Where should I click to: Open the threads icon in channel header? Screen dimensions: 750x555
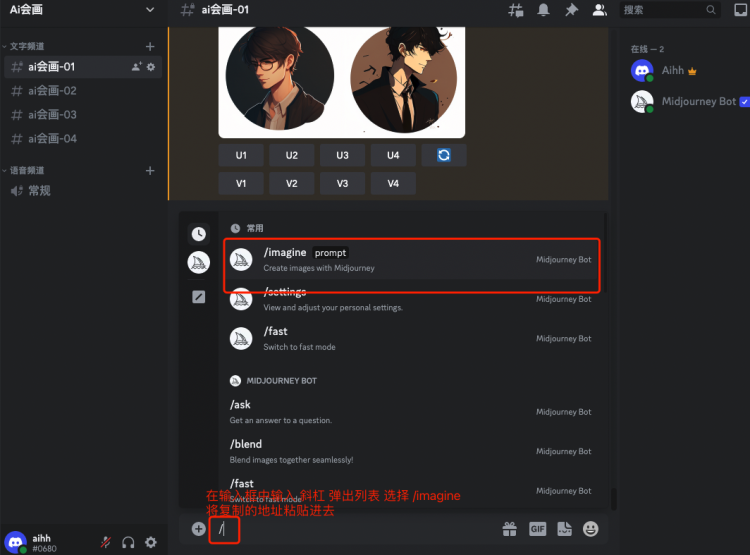pos(516,10)
